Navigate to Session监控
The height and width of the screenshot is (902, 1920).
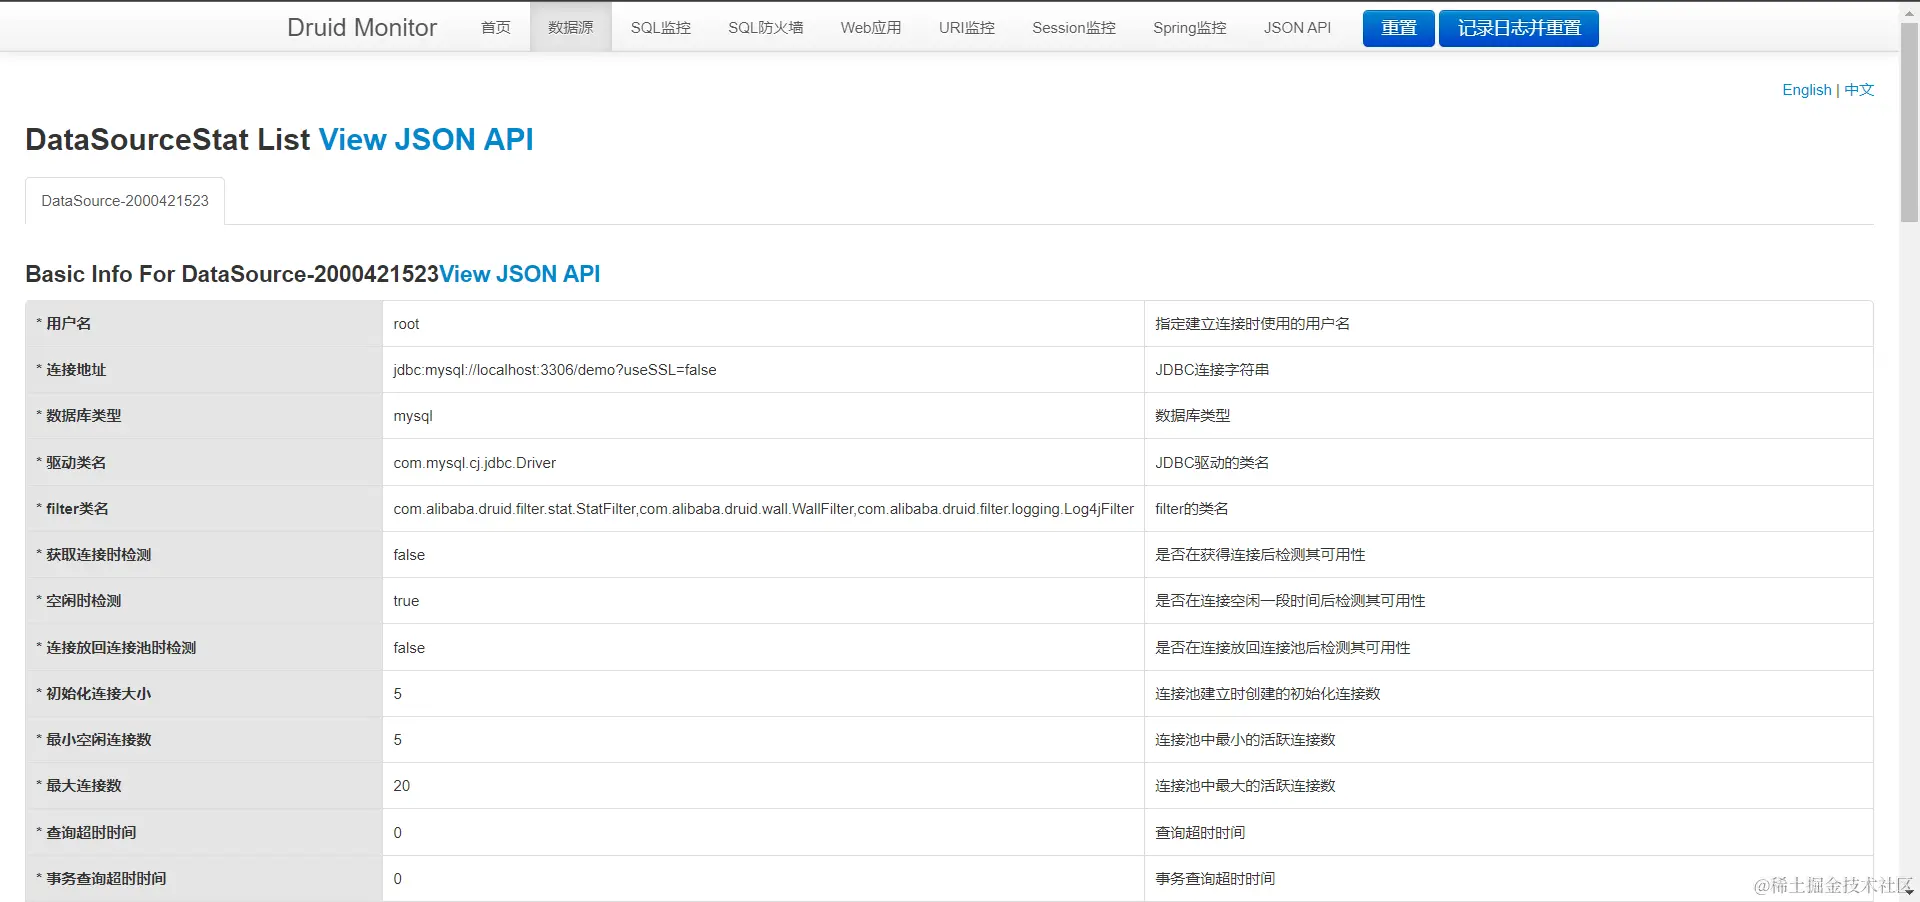pos(1074,28)
